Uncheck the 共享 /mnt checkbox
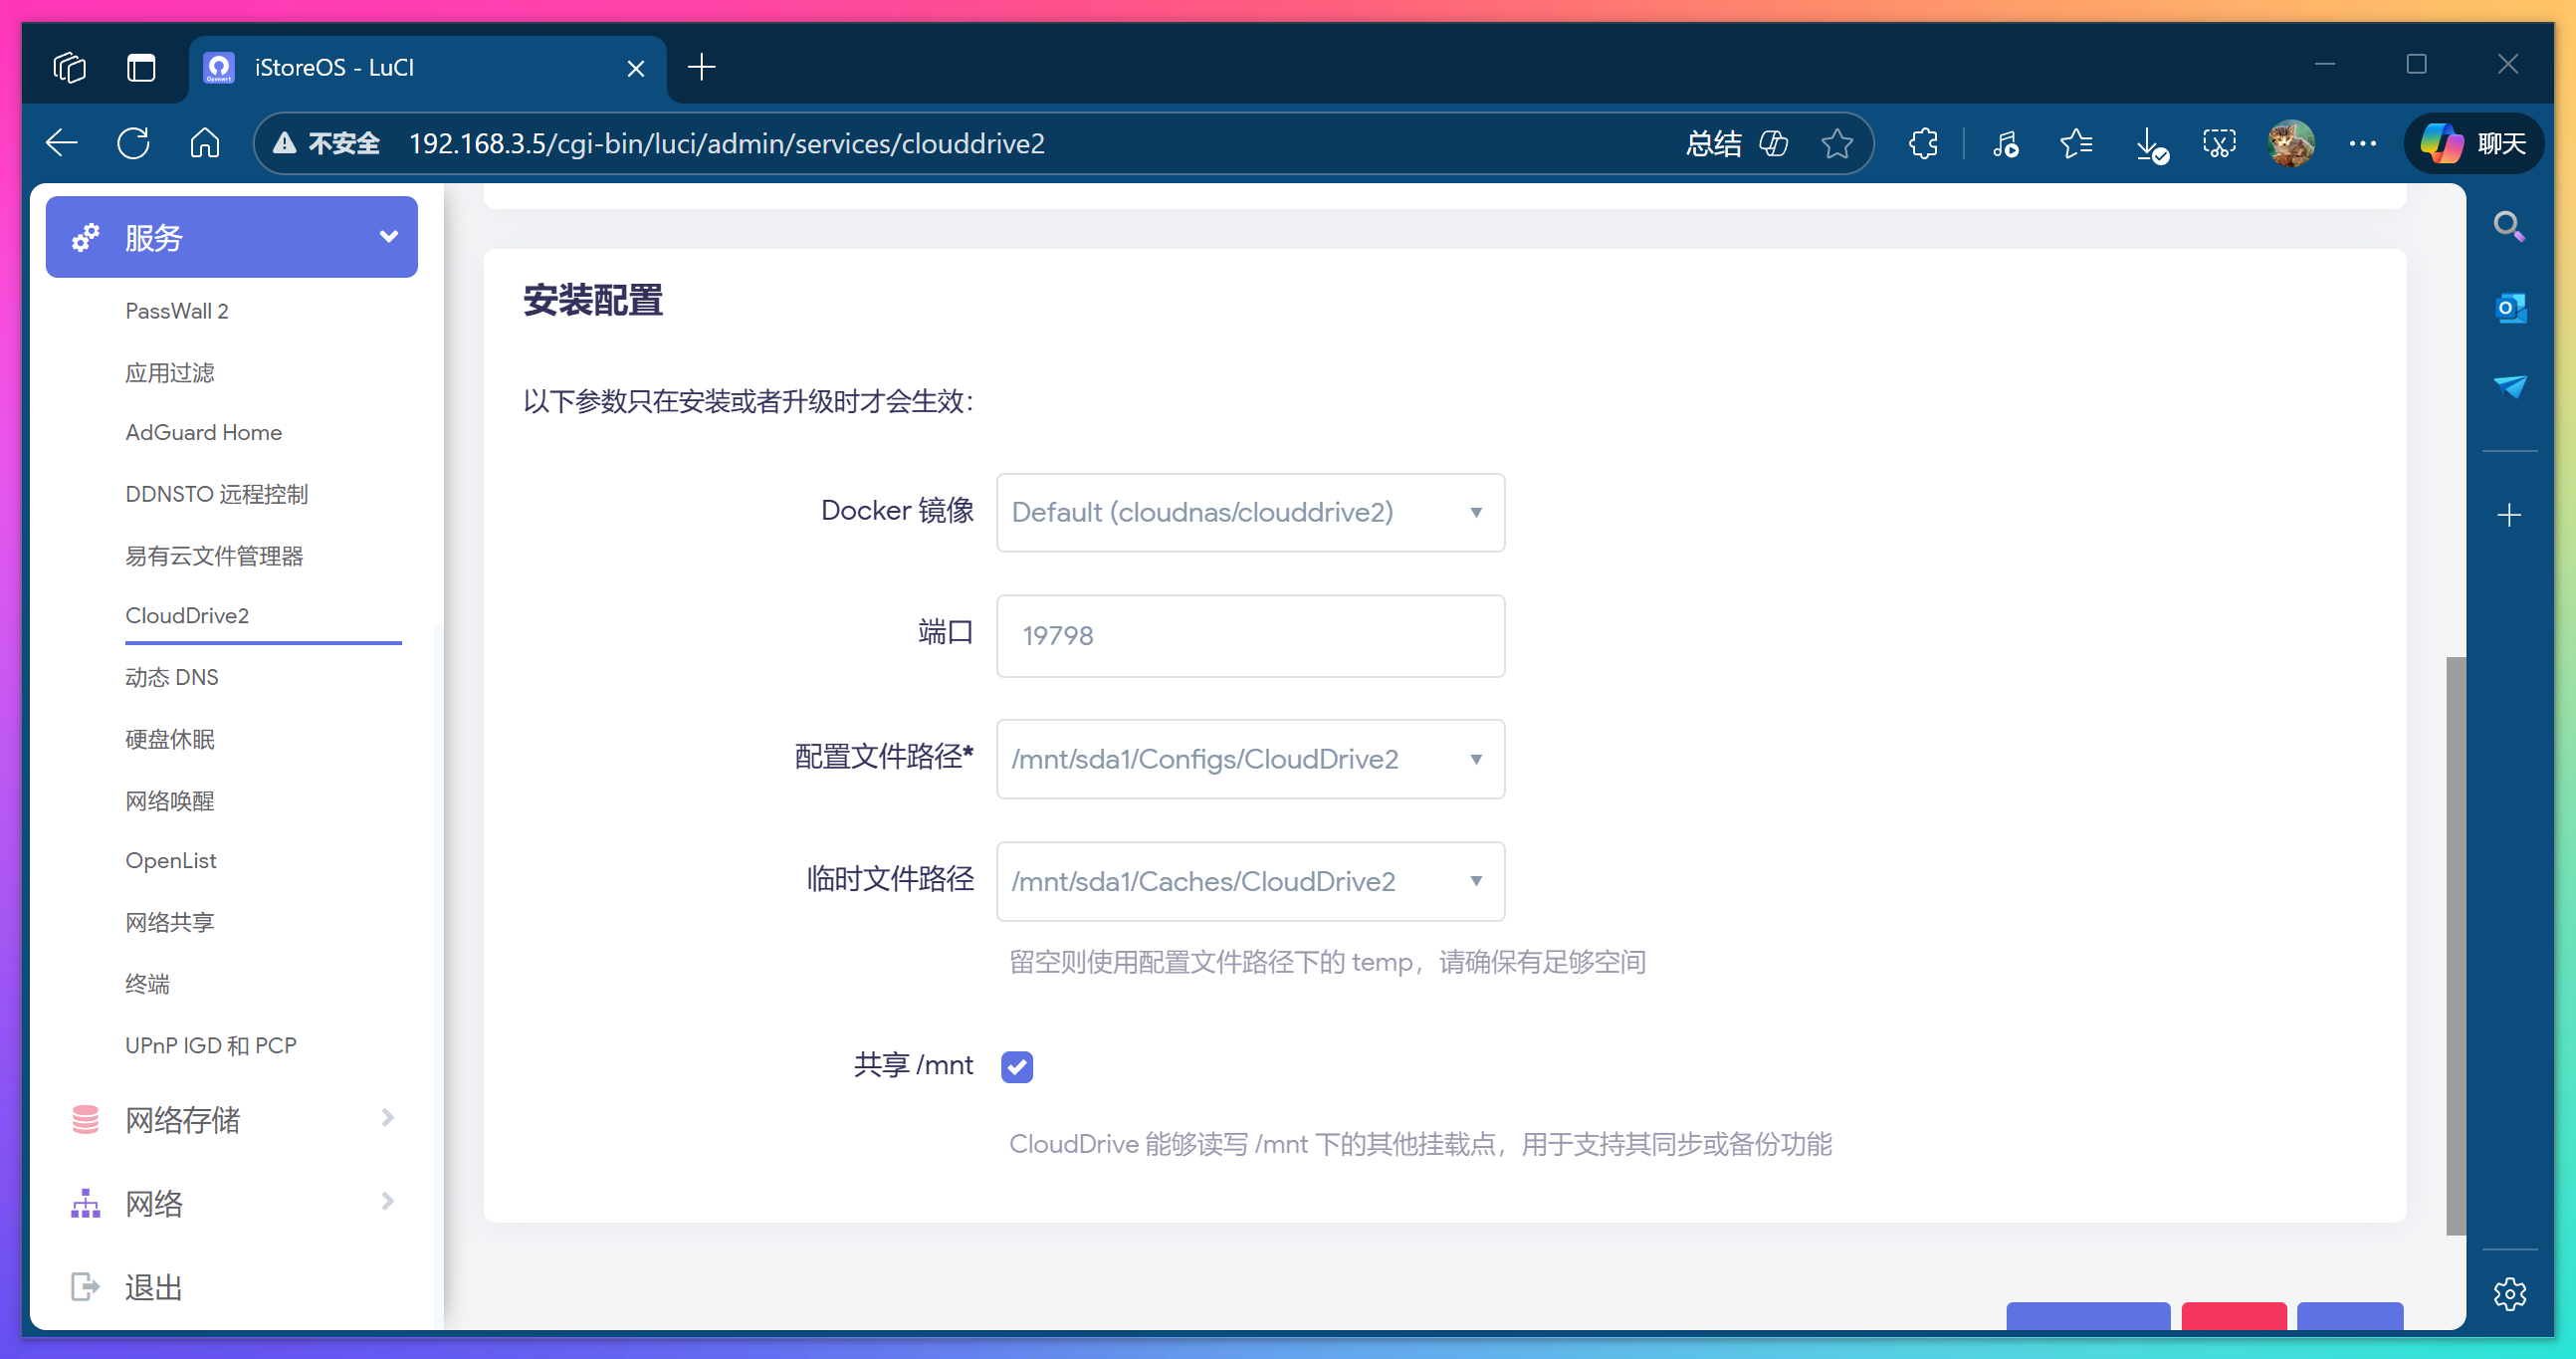The width and height of the screenshot is (2576, 1359). tap(1016, 1066)
